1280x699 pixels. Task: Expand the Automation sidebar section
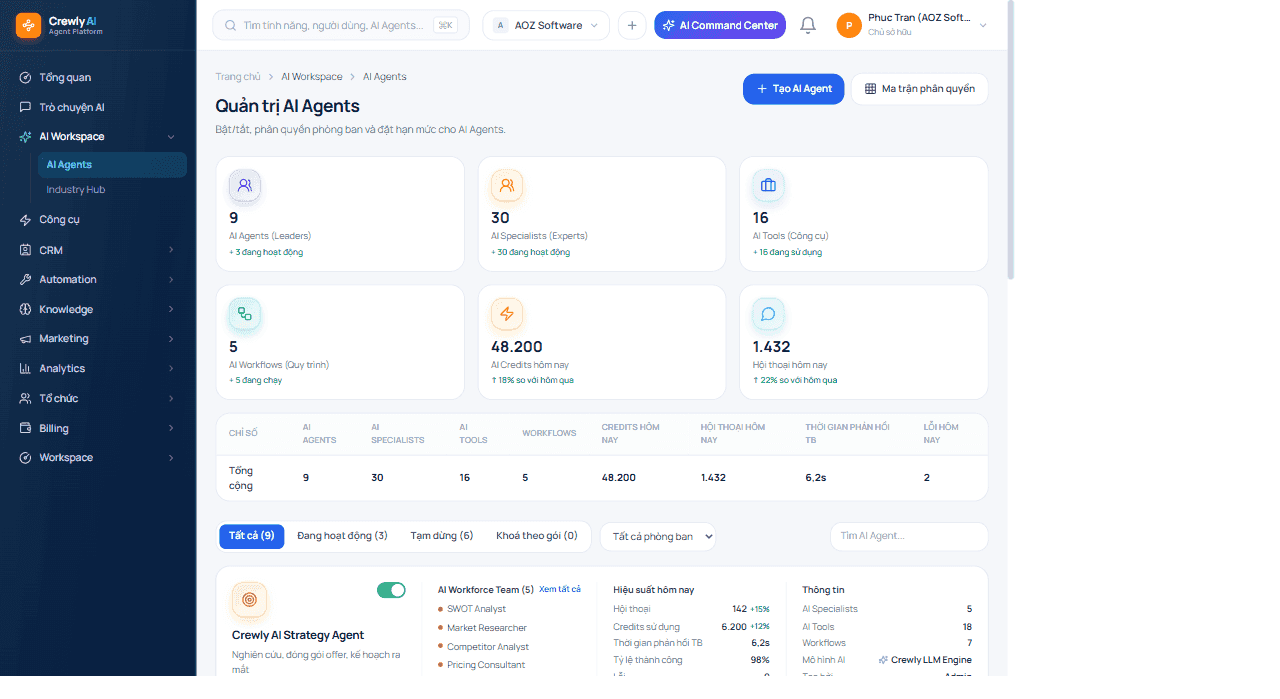pyautogui.click(x=171, y=280)
